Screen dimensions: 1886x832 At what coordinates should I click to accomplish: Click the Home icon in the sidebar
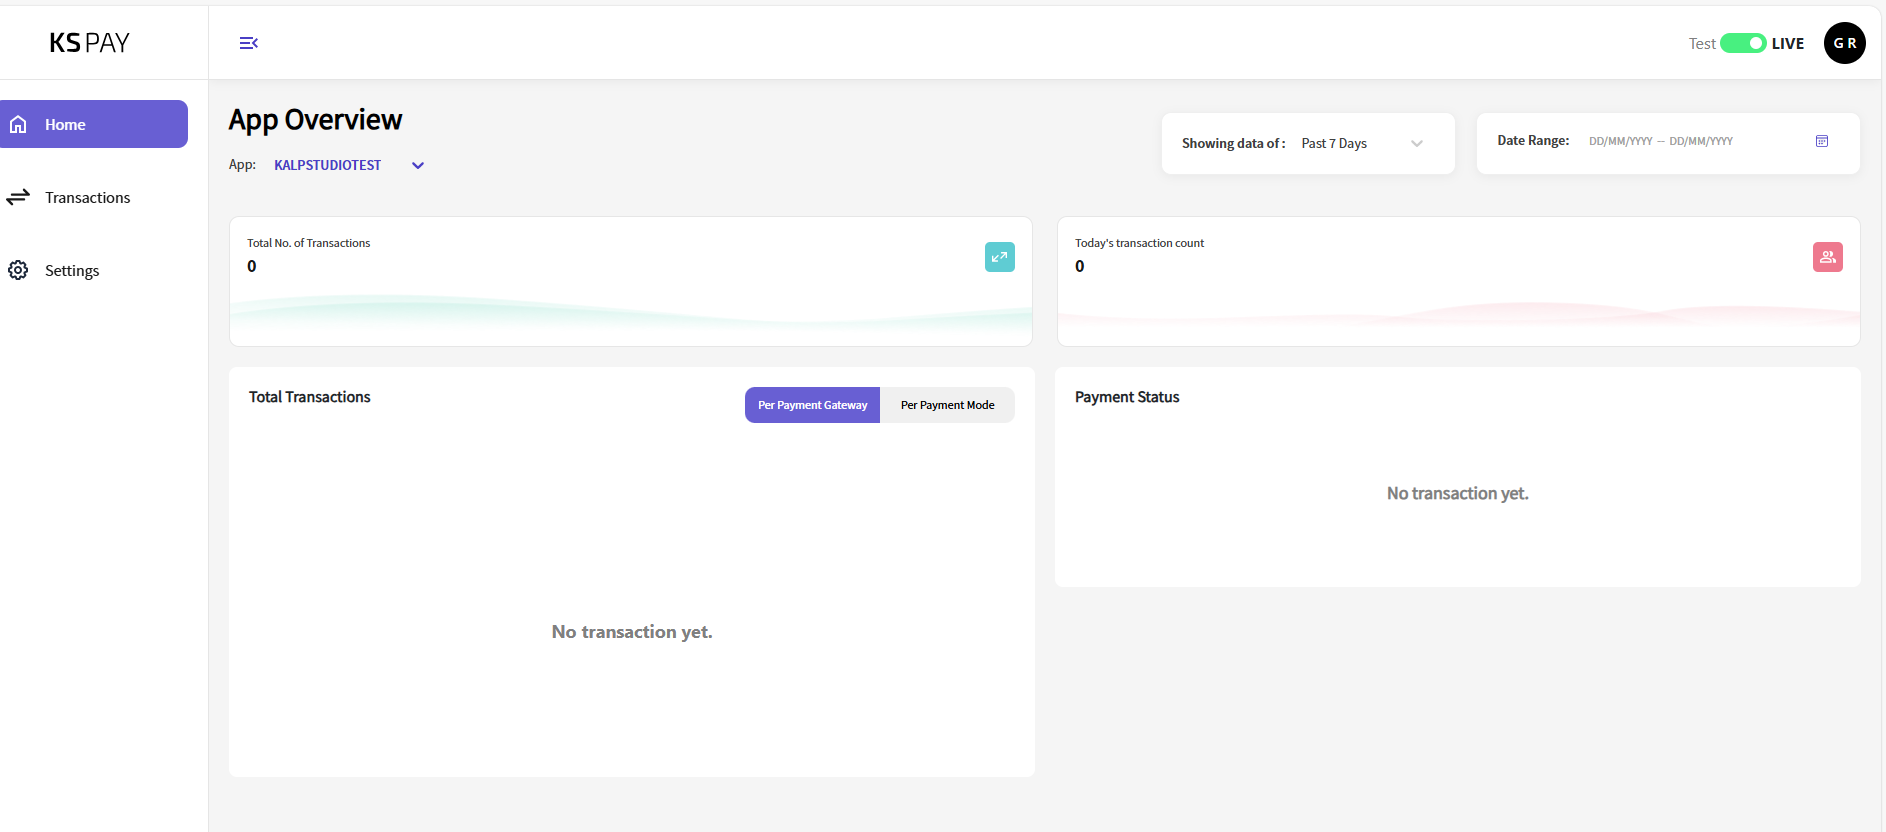coord(18,125)
